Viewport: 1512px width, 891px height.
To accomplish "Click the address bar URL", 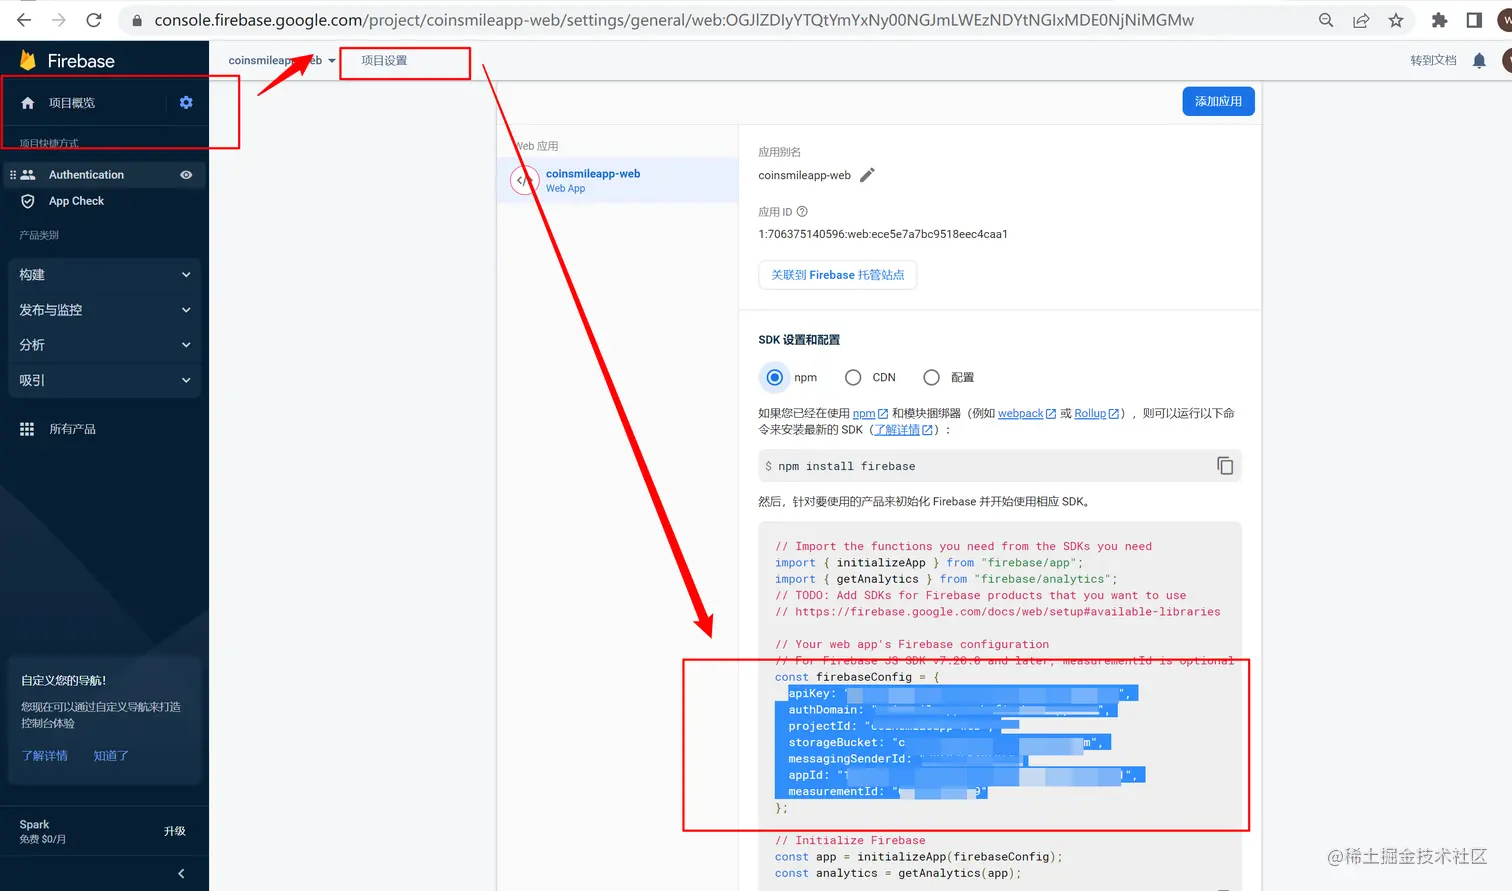I will click(673, 20).
